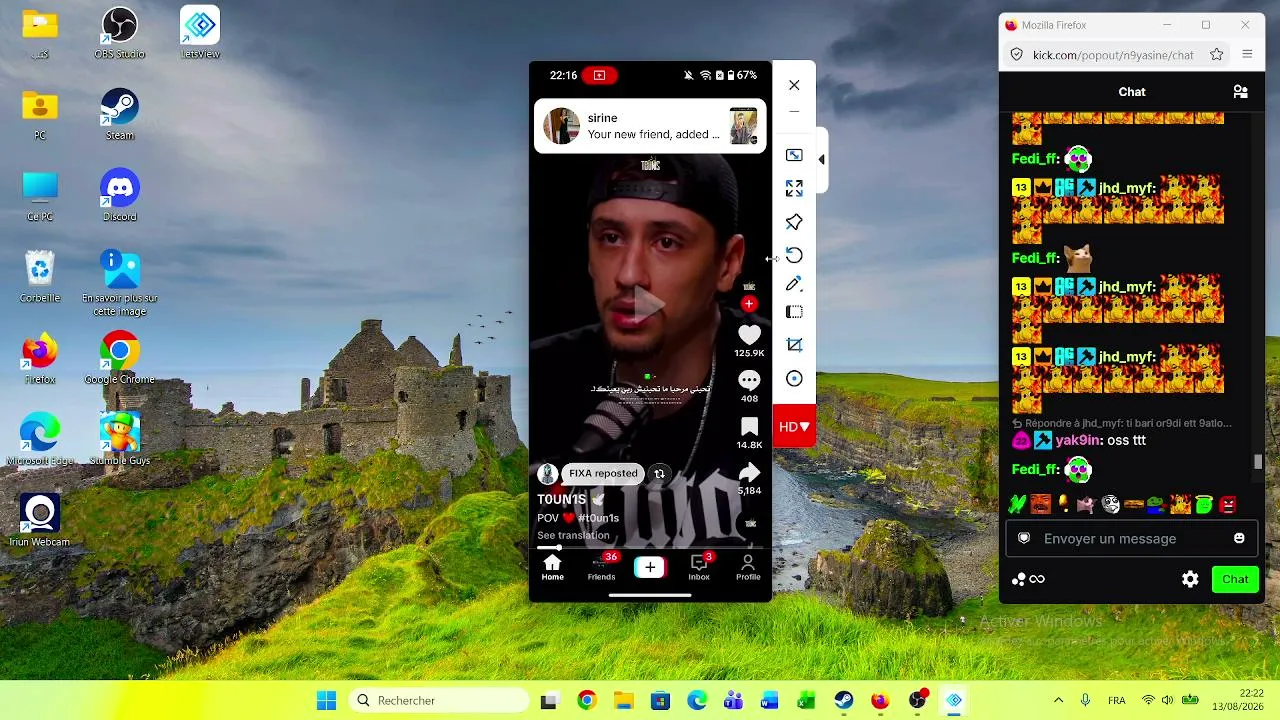Select Discord desktop shortcut
This screenshot has height=720, width=1280.
pyautogui.click(x=120, y=196)
